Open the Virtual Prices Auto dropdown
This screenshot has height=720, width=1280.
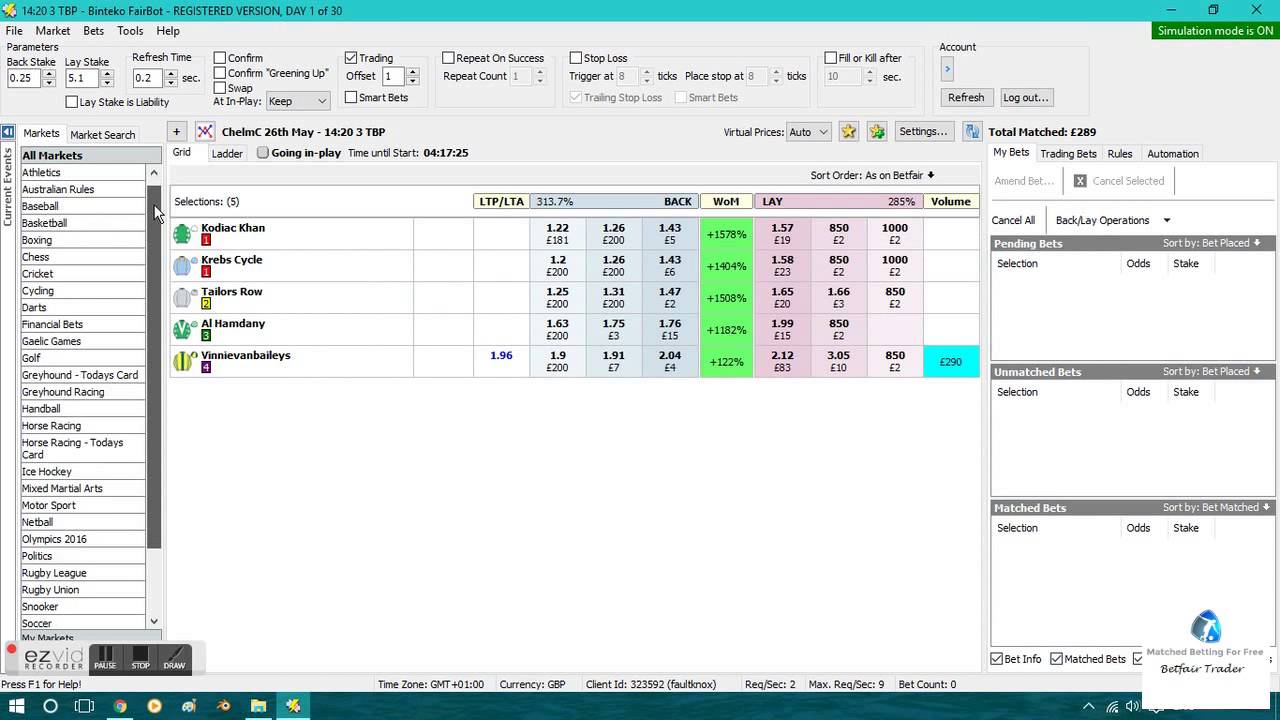pos(808,132)
